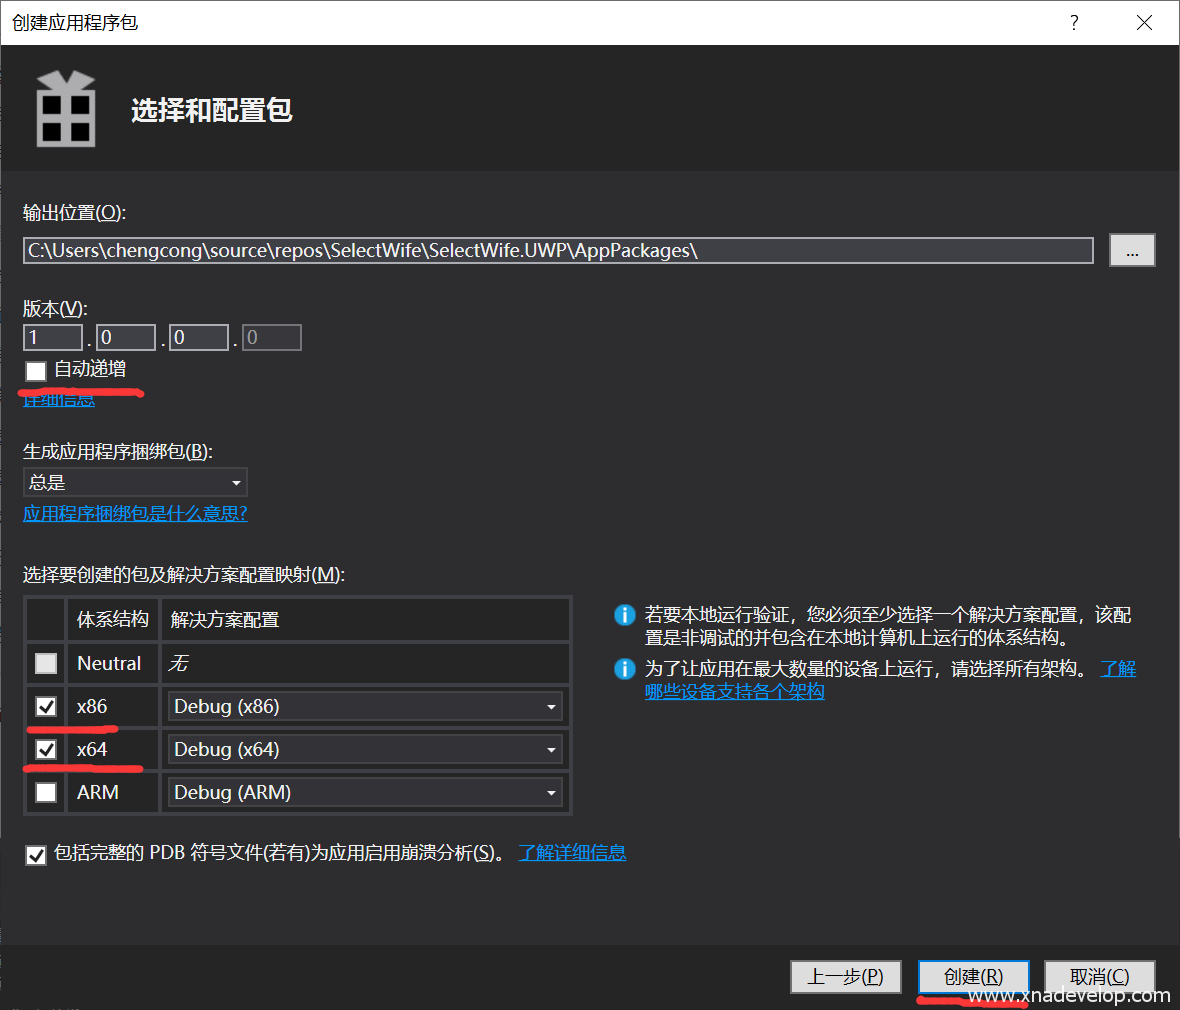Click the gift box package icon
This screenshot has width=1180, height=1010.
tap(66, 109)
